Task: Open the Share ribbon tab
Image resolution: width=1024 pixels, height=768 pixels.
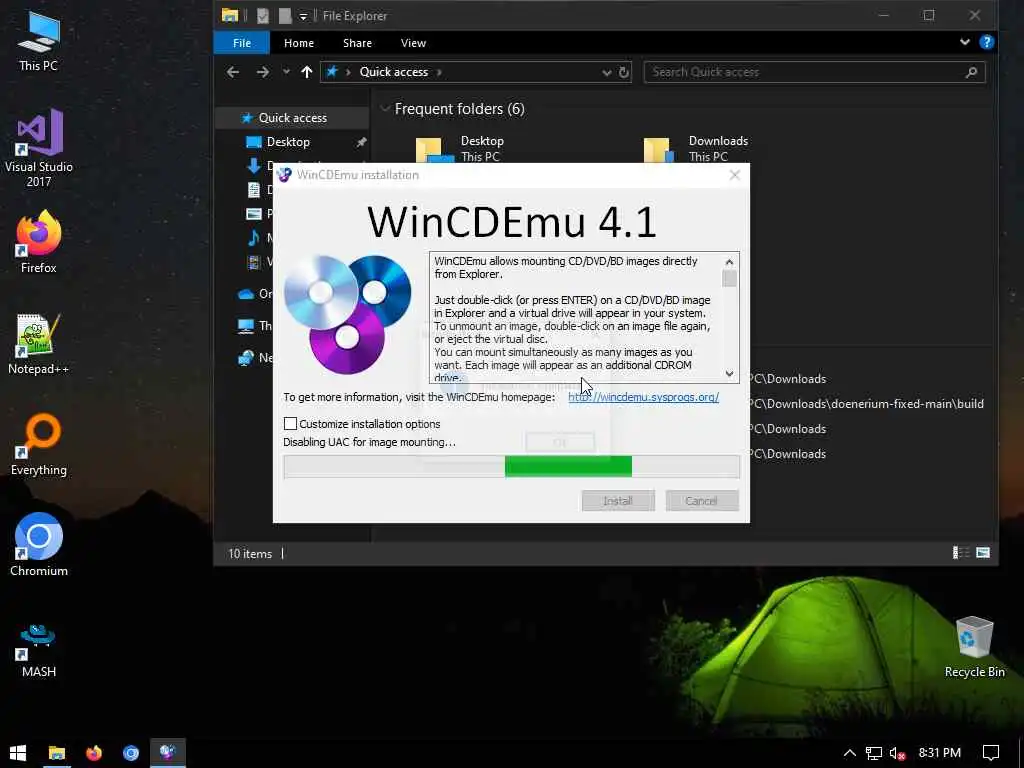Action: [357, 43]
